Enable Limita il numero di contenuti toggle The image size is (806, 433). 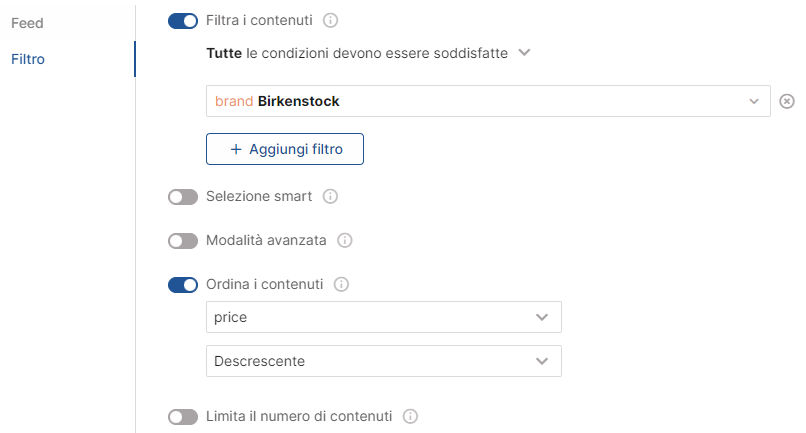(x=183, y=416)
